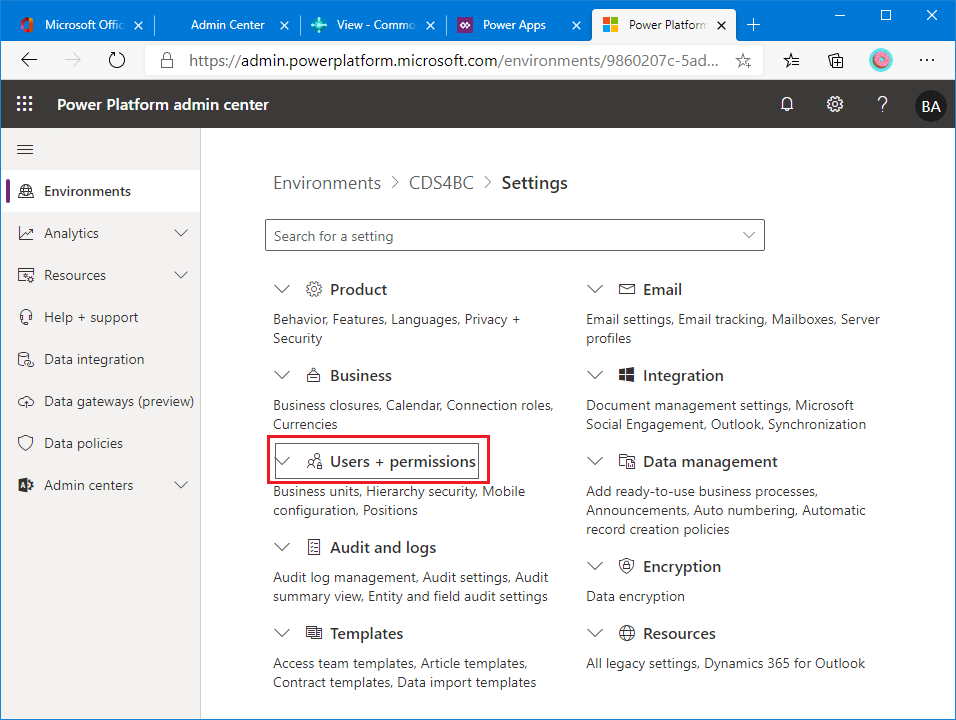Open Data policies in sidebar
Screen dimensions: 956x720
coord(101,443)
